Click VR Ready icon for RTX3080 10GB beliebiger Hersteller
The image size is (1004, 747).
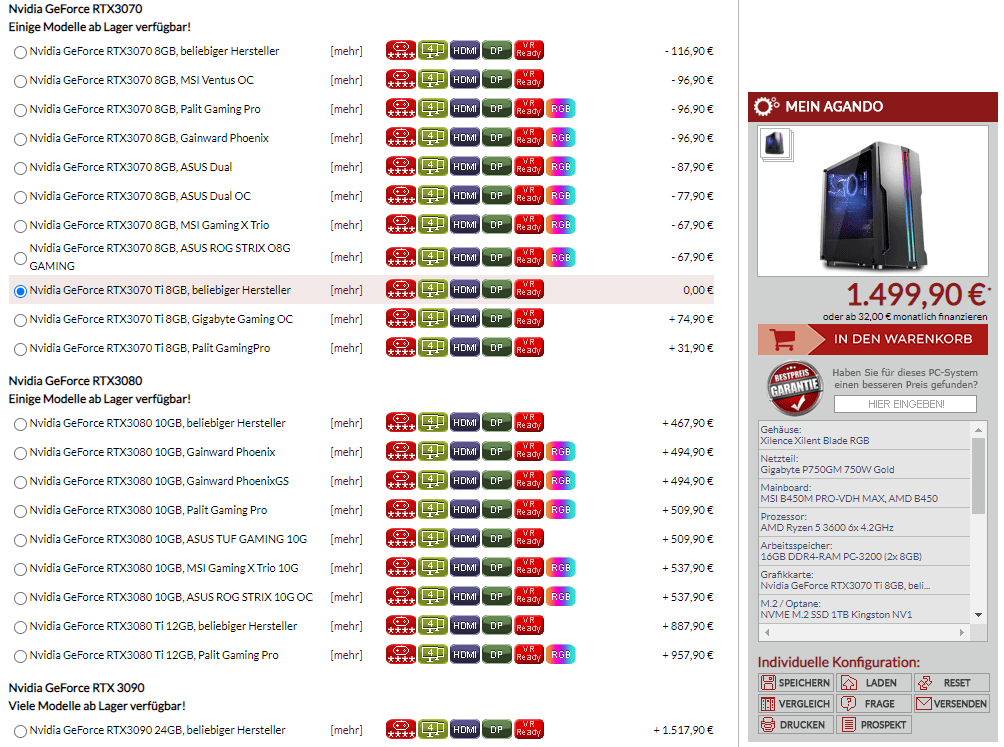click(x=529, y=422)
